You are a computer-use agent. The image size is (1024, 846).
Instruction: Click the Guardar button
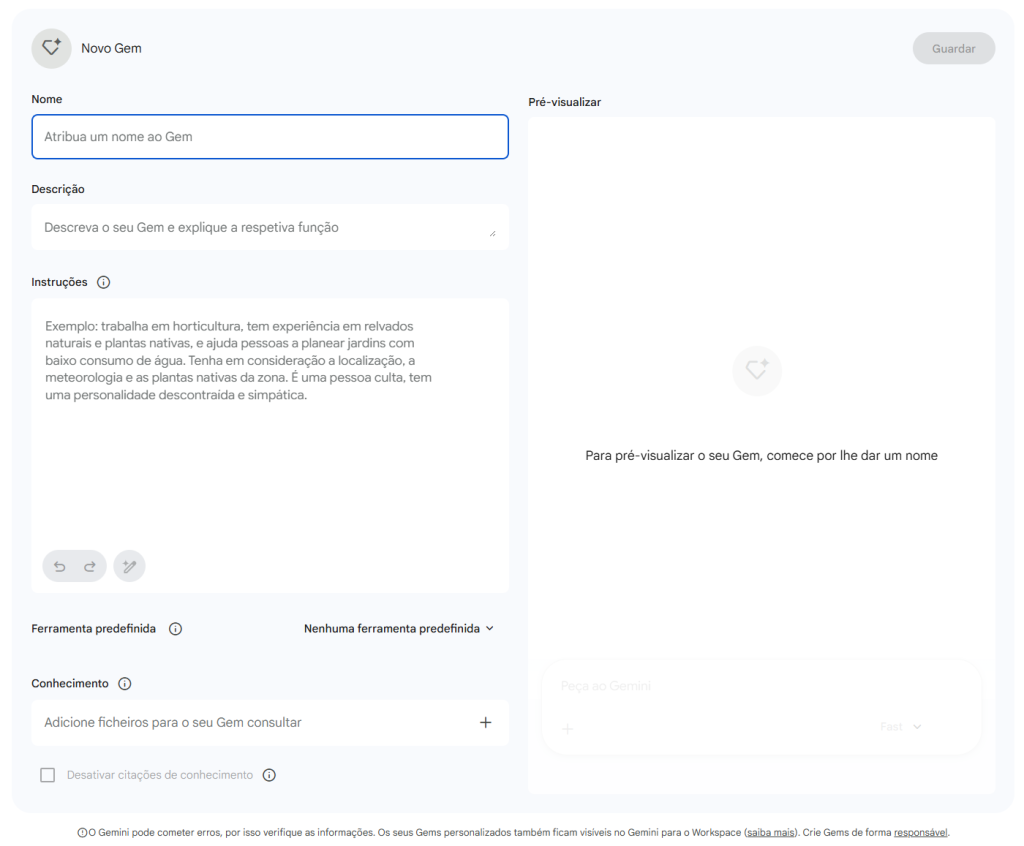click(x=953, y=48)
